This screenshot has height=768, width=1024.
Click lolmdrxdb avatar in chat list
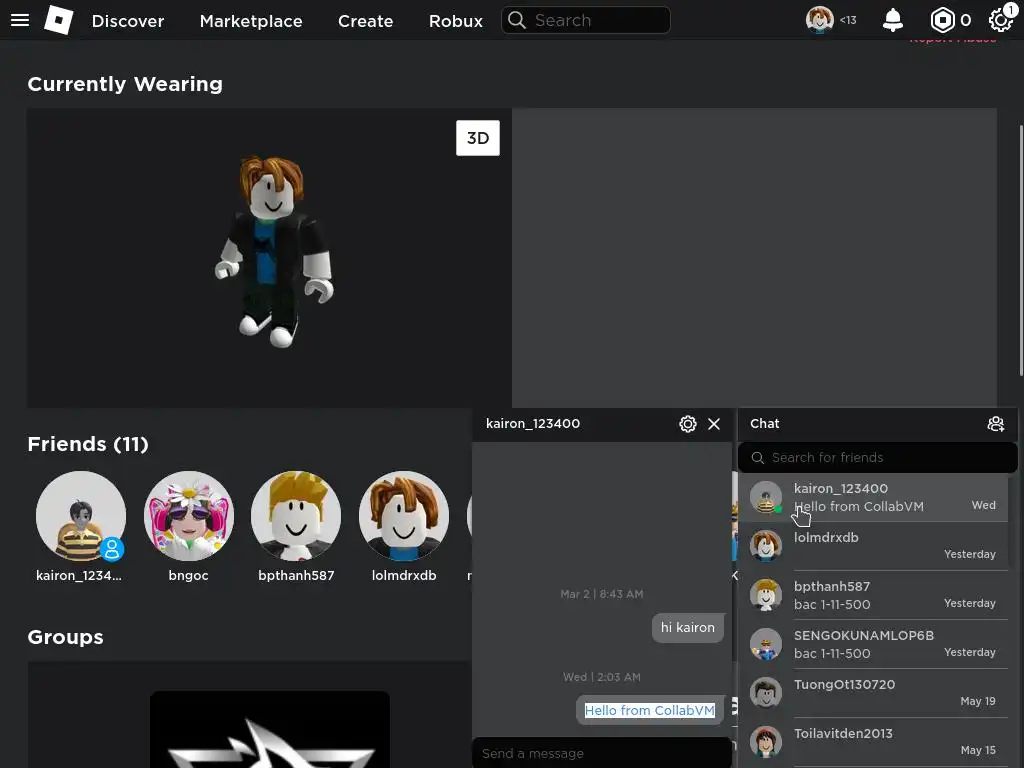point(765,547)
